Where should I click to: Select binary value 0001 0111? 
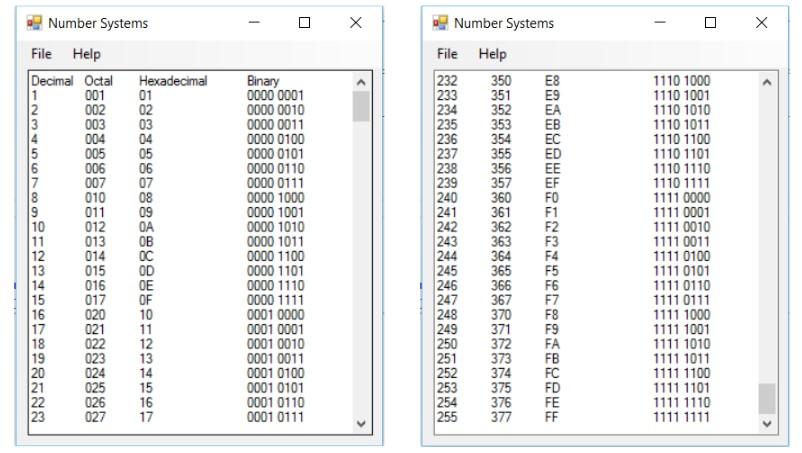point(275,417)
